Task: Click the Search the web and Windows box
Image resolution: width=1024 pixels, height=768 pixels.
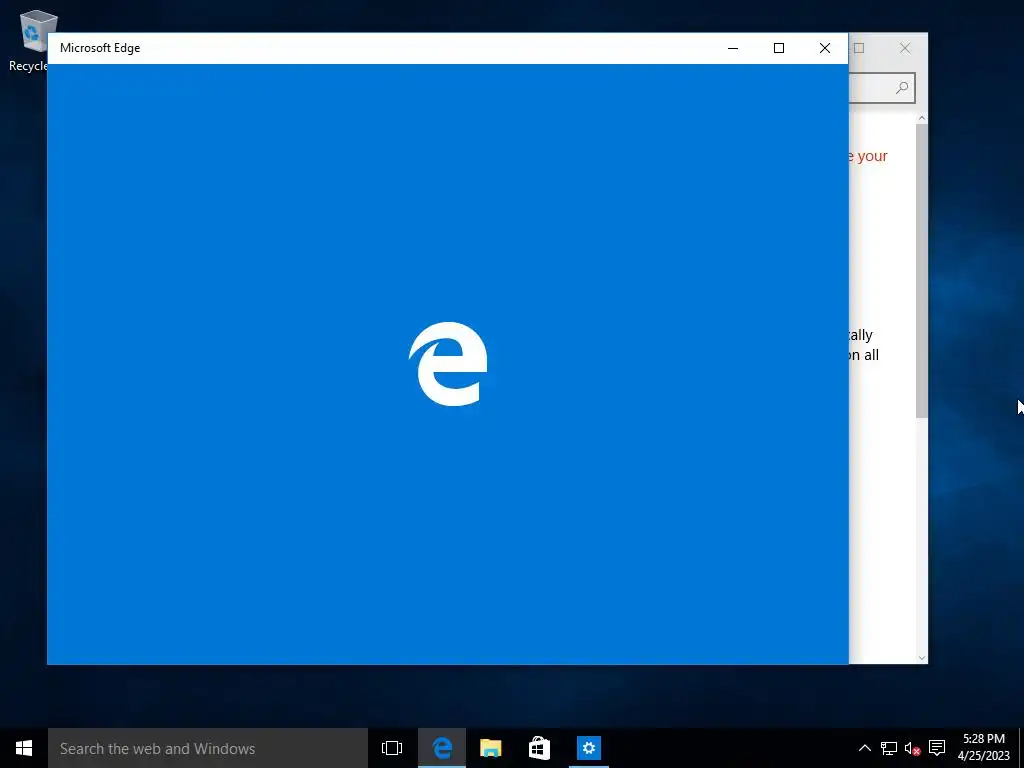Action: pyautogui.click(x=208, y=748)
